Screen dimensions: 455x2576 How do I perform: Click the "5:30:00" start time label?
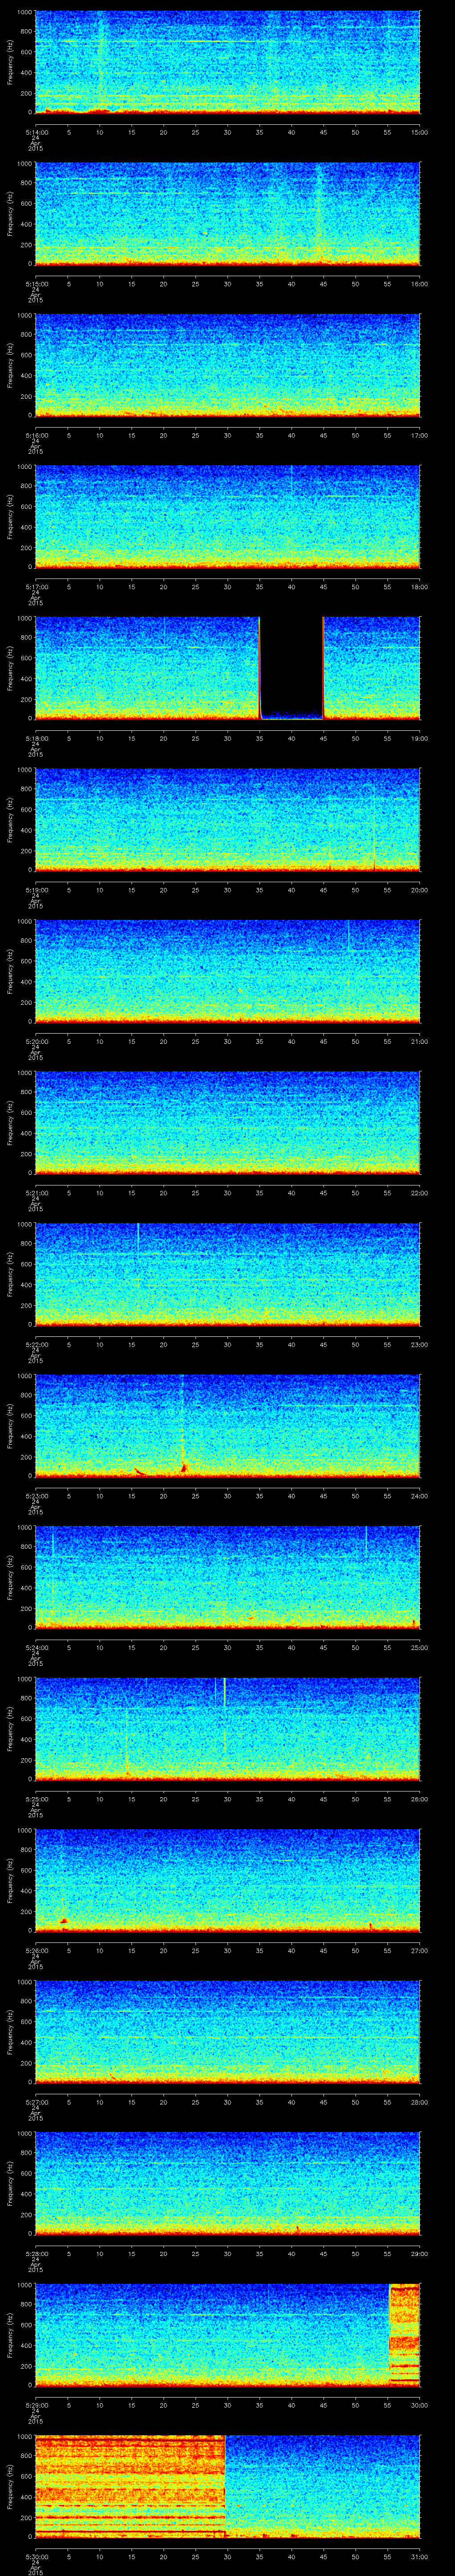click(36, 2556)
